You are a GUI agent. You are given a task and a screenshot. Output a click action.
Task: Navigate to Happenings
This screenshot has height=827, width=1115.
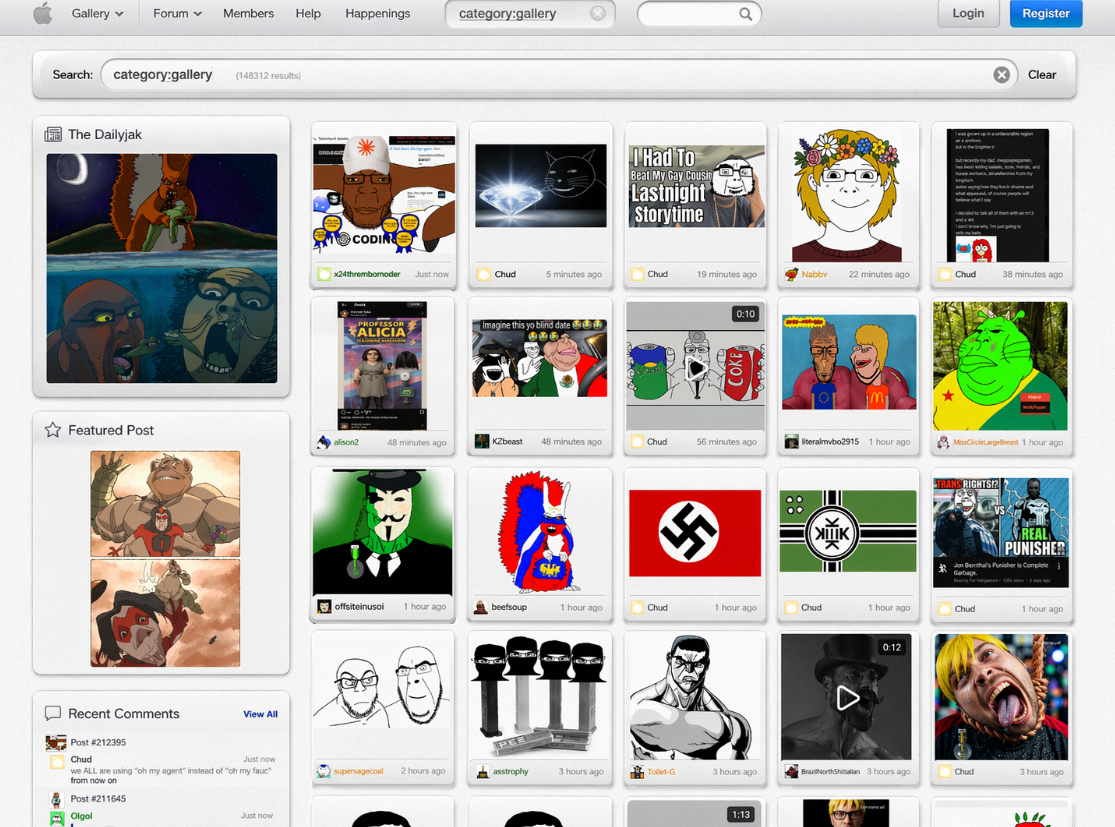pos(377,14)
